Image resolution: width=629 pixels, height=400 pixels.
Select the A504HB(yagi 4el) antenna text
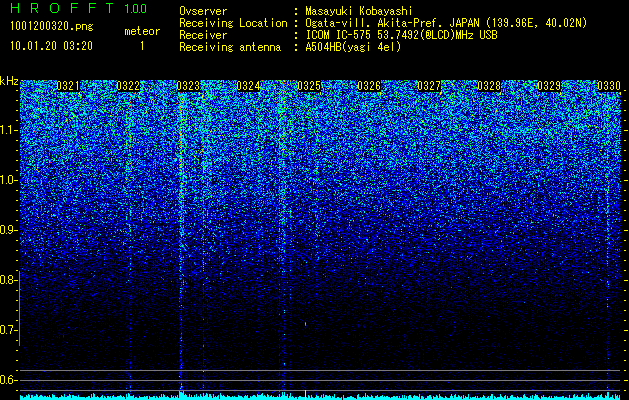(x=353, y=47)
